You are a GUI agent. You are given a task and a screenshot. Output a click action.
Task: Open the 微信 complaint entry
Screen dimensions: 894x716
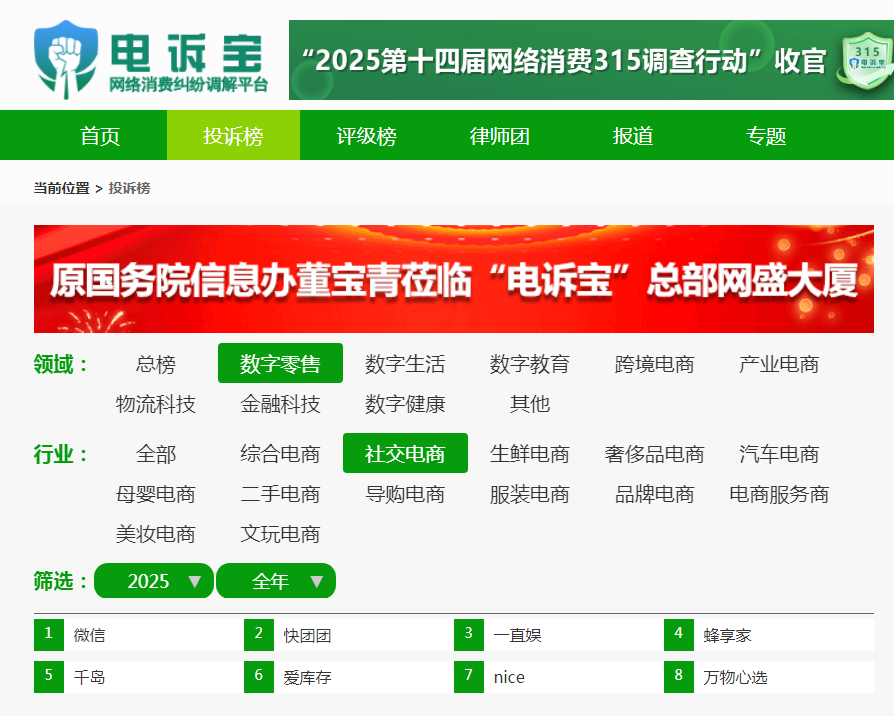pos(89,635)
